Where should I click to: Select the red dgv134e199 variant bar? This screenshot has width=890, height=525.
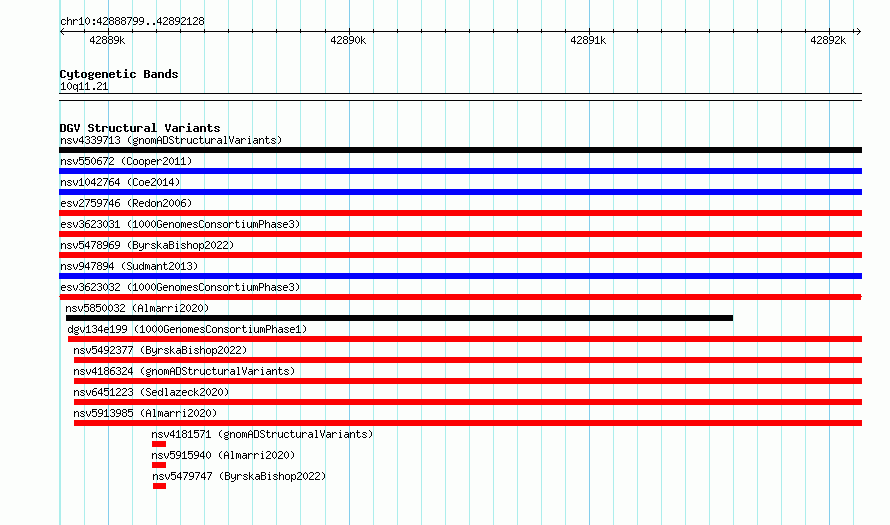click(465, 339)
